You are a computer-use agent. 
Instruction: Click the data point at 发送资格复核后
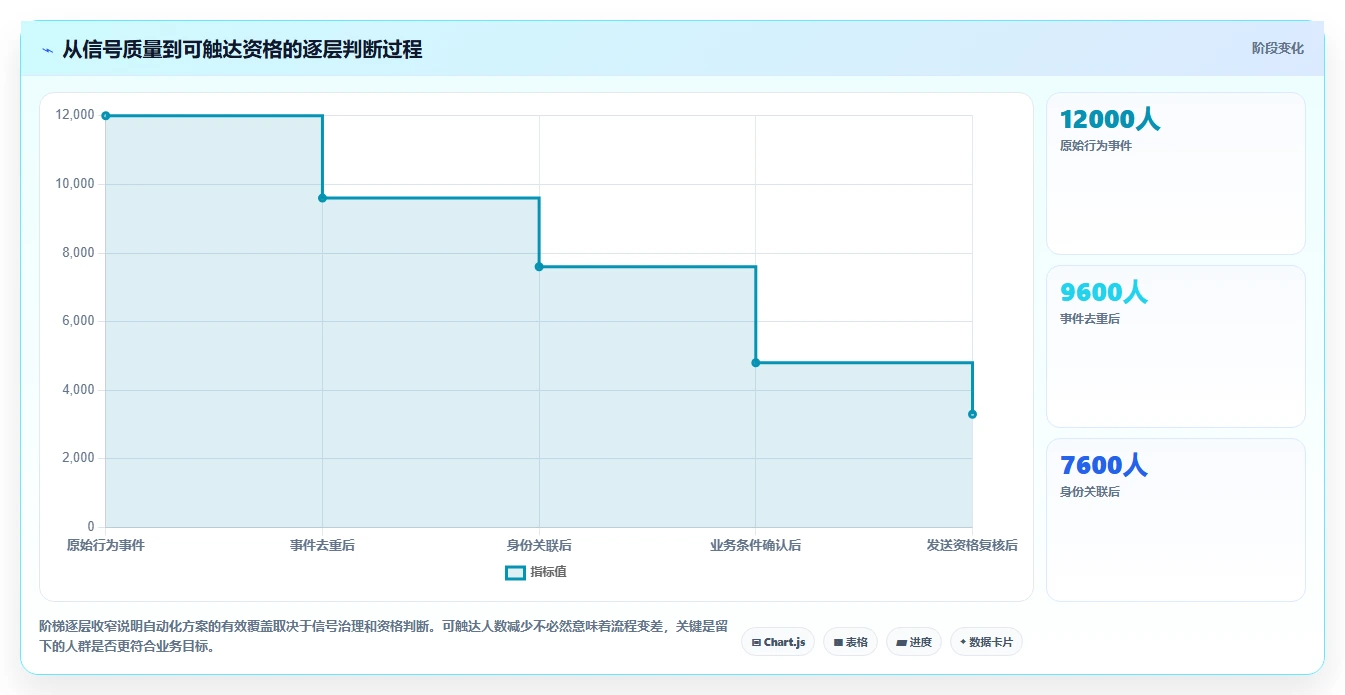point(972,414)
